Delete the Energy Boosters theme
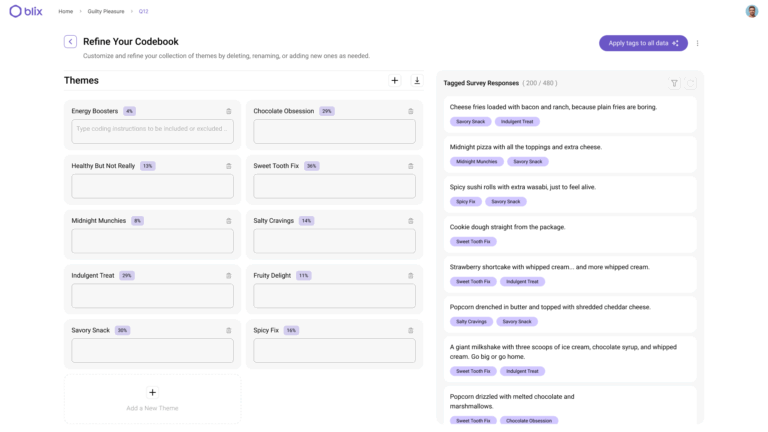The height and width of the screenshot is (432, 768). coord(228,111)
